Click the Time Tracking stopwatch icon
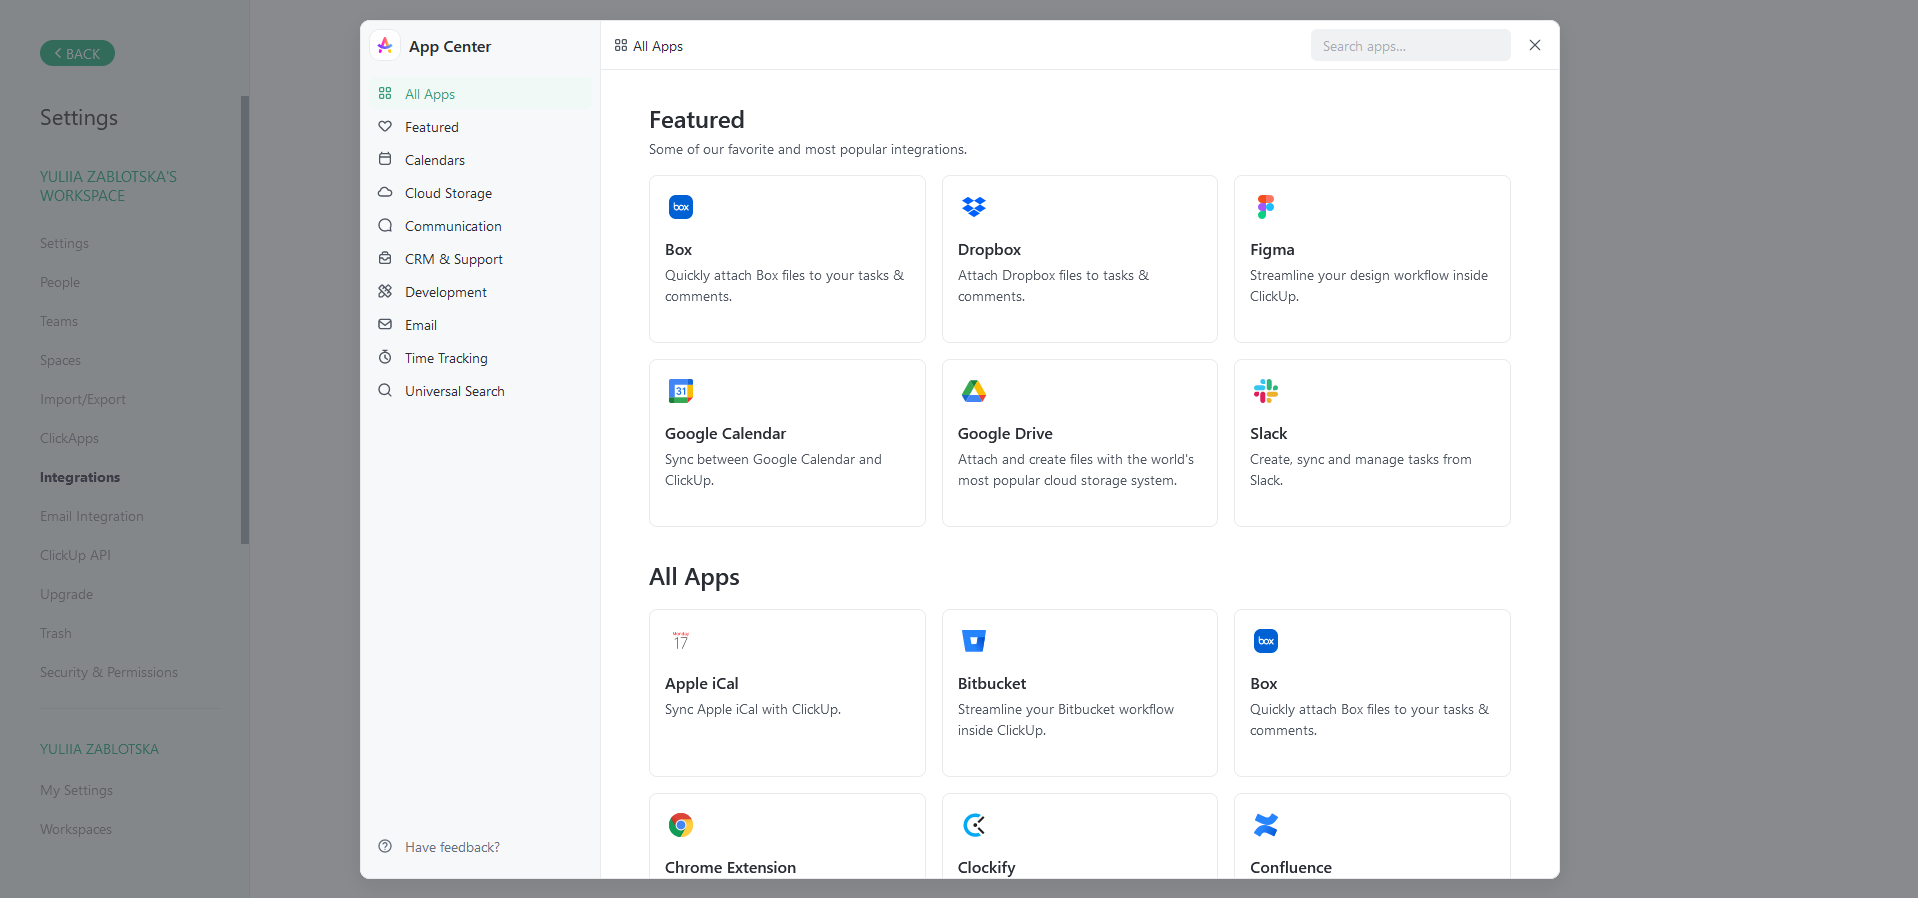1918x898 pixels. 385,358
